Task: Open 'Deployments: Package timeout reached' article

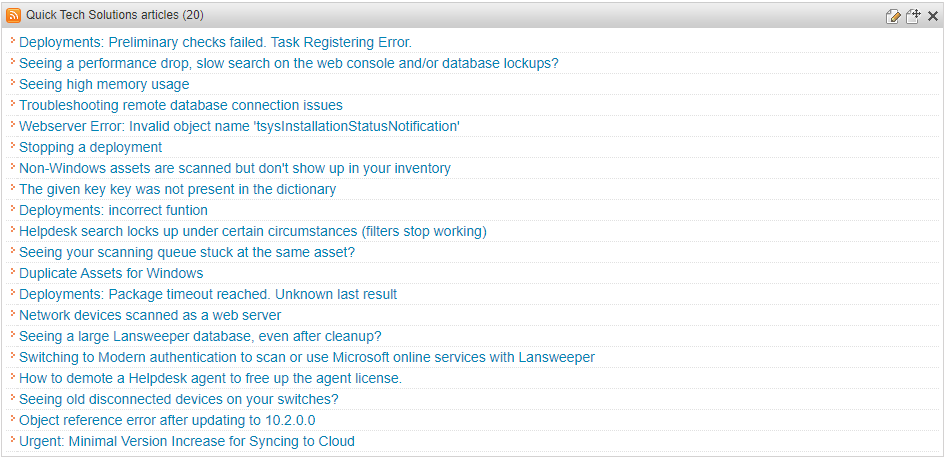Action: click(x=208, y=294)
